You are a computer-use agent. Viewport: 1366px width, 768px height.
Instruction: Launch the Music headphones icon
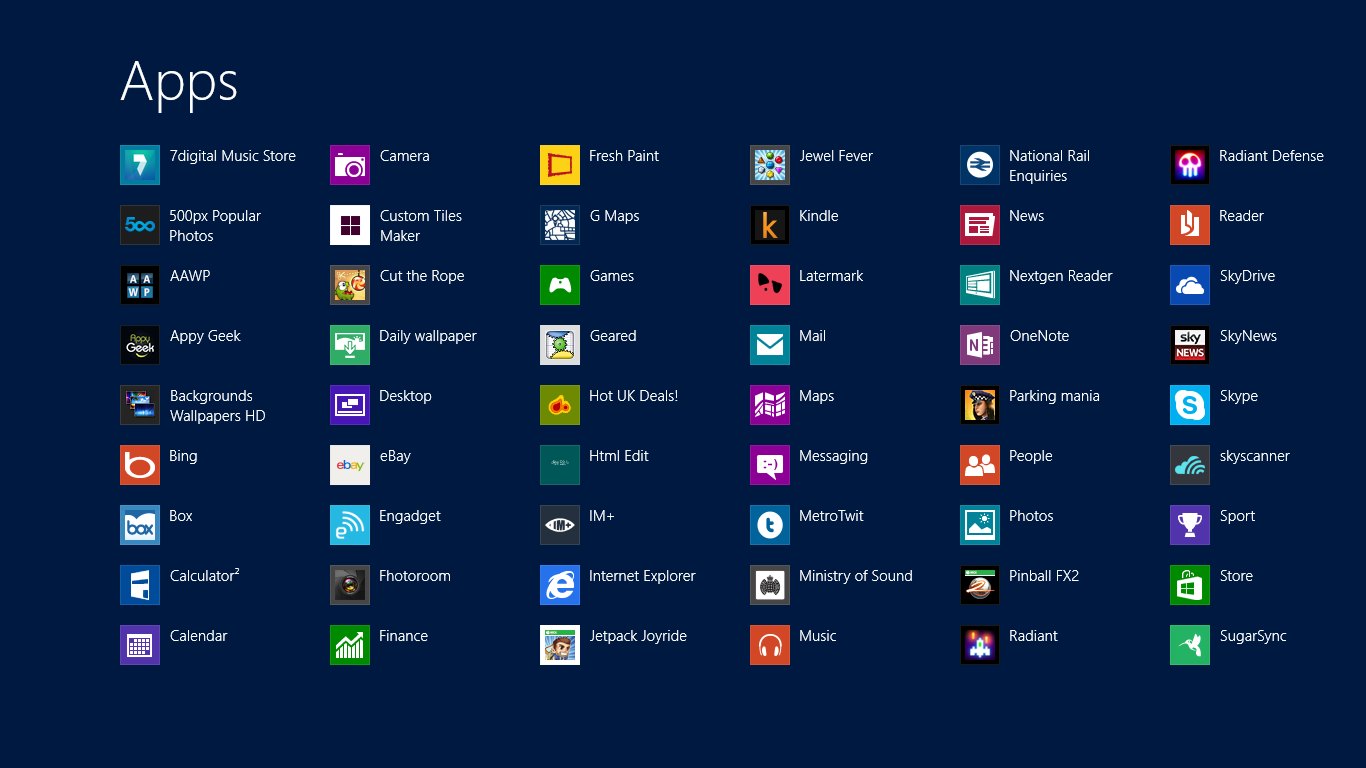pos(770,645)
